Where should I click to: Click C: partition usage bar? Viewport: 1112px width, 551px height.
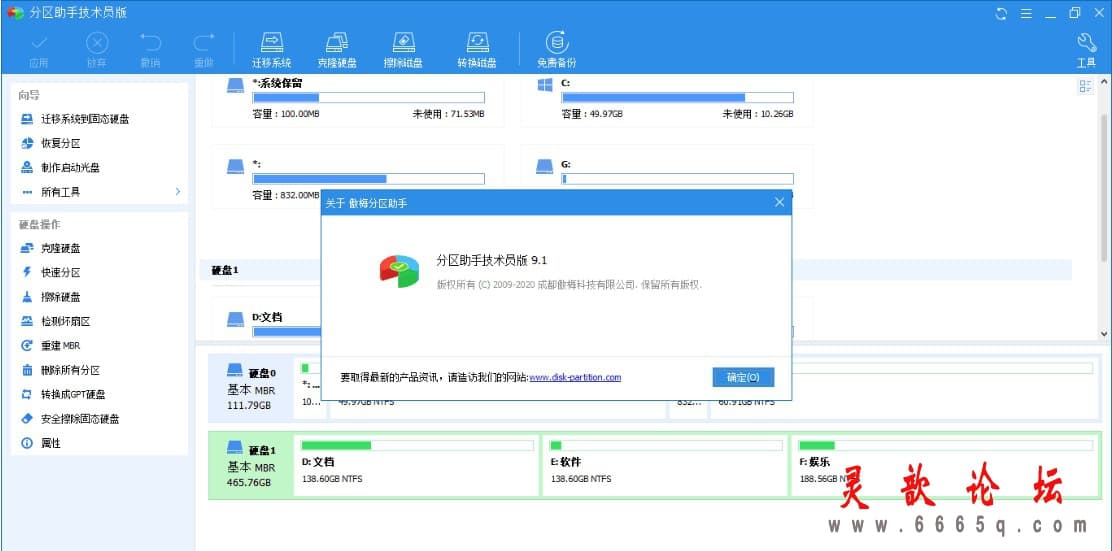click(677, 98)
